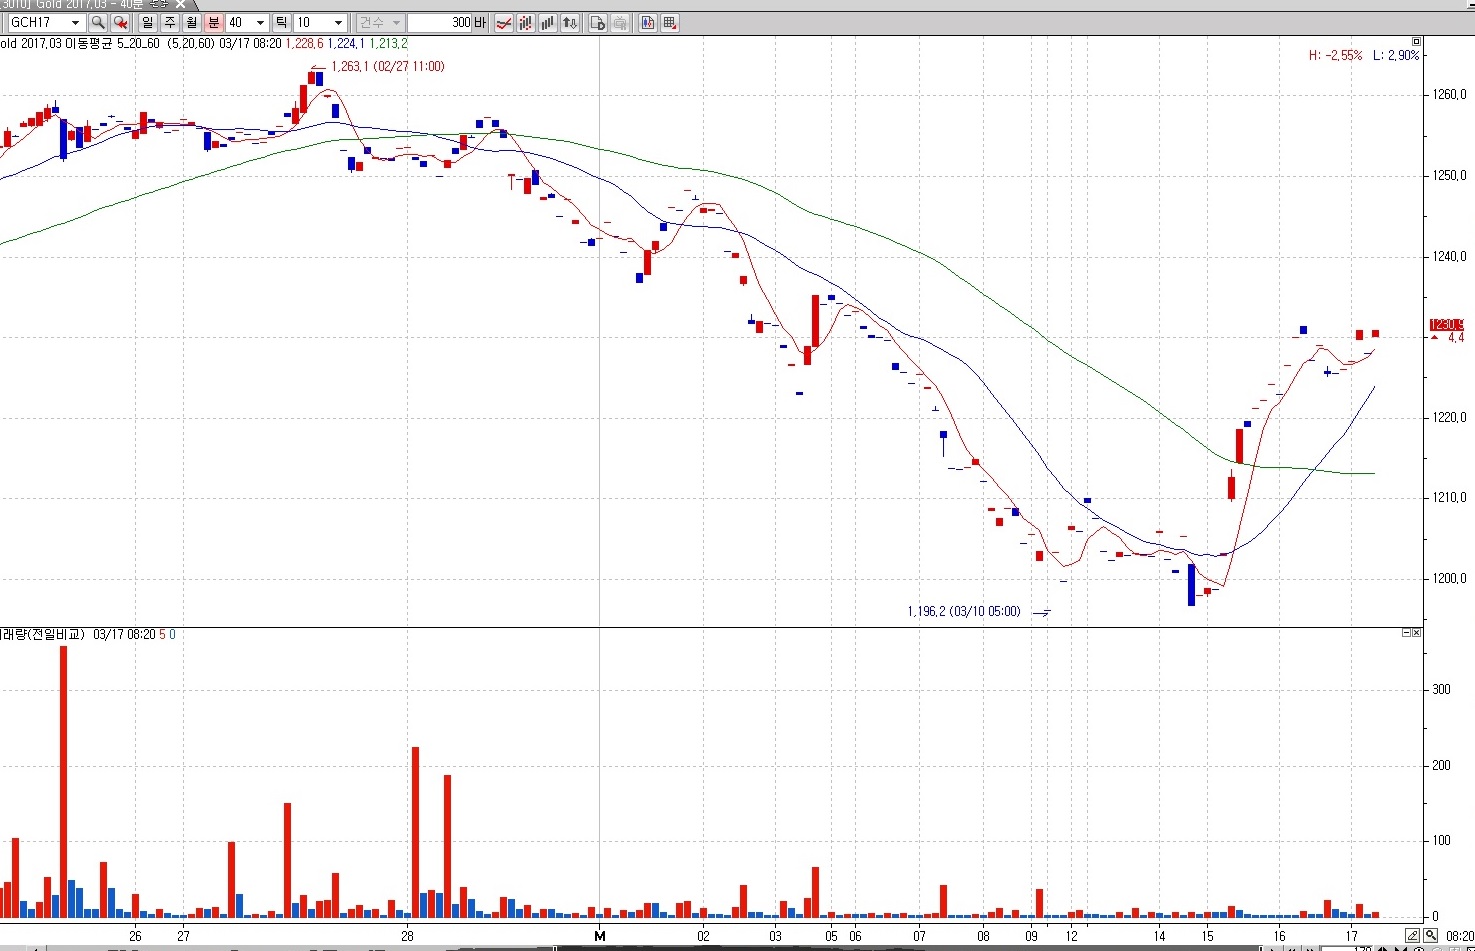Click the symbol search magnifier icon
The height and width of the screenshot is (951, 1475).
point(98,22)
